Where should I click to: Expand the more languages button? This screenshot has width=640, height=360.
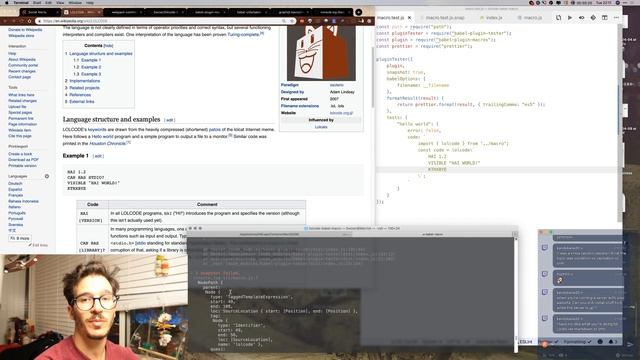20,238
